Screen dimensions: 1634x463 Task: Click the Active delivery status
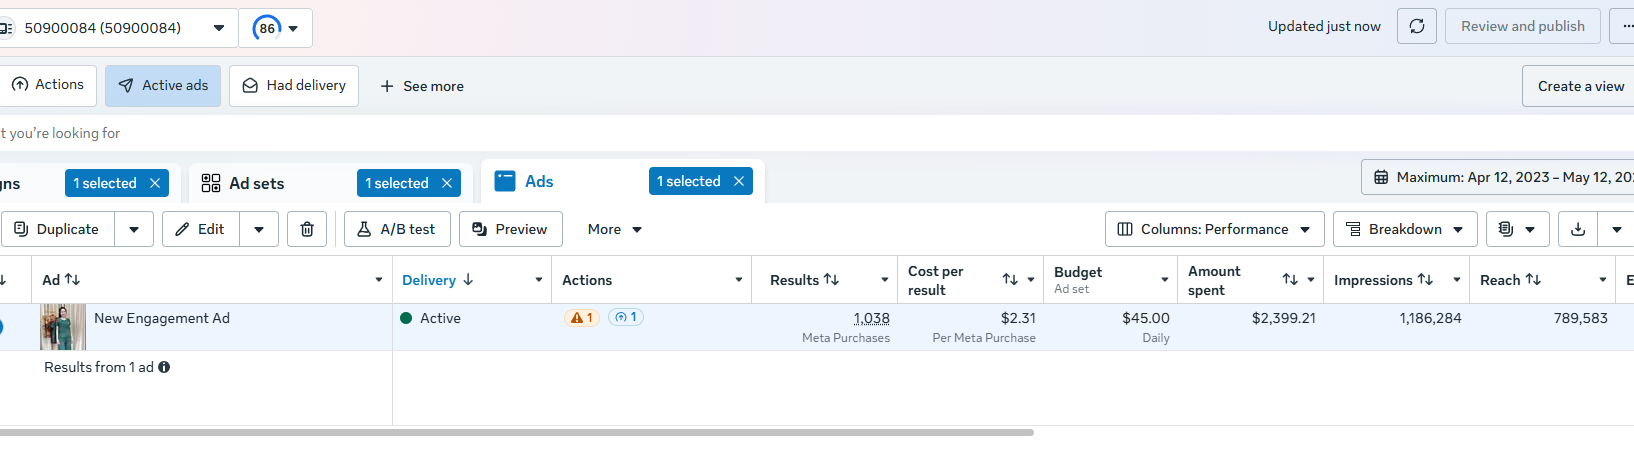coord(430,318)
